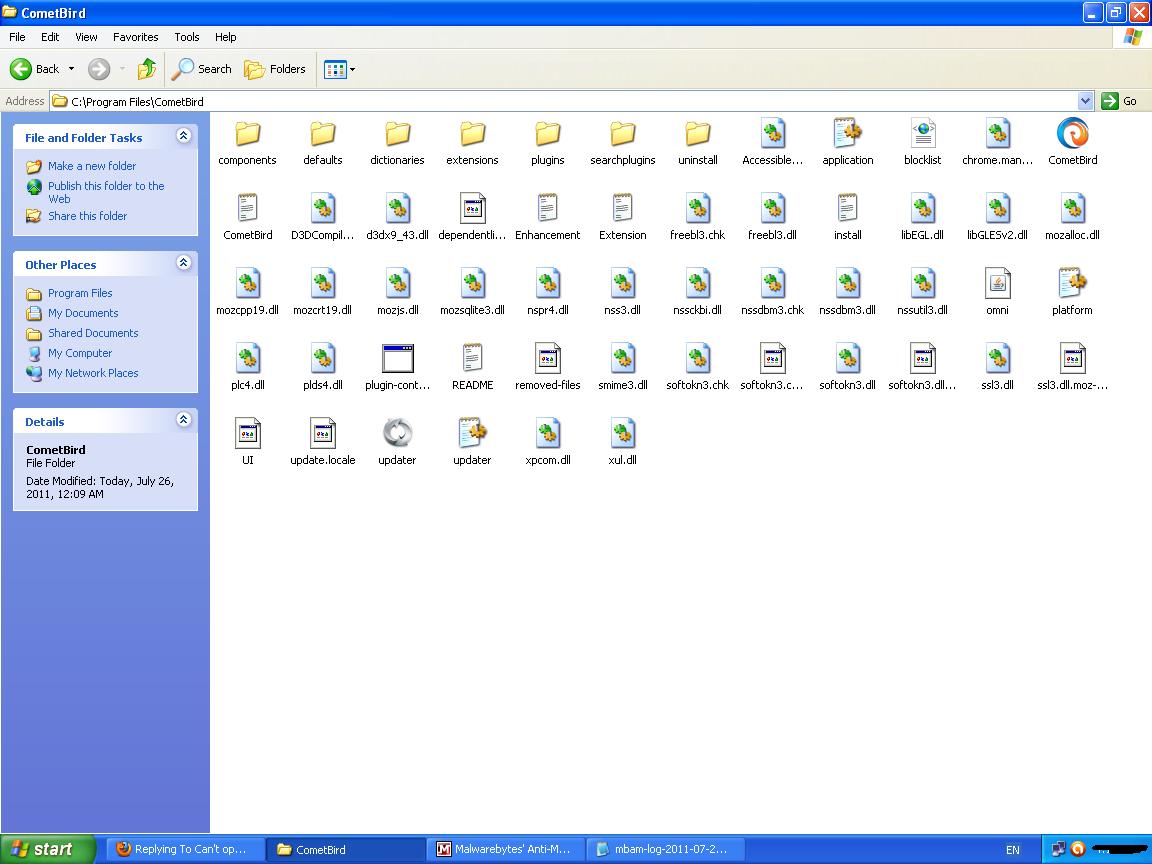
Task: Open Shared Documents link
Action: pos(93,333)
